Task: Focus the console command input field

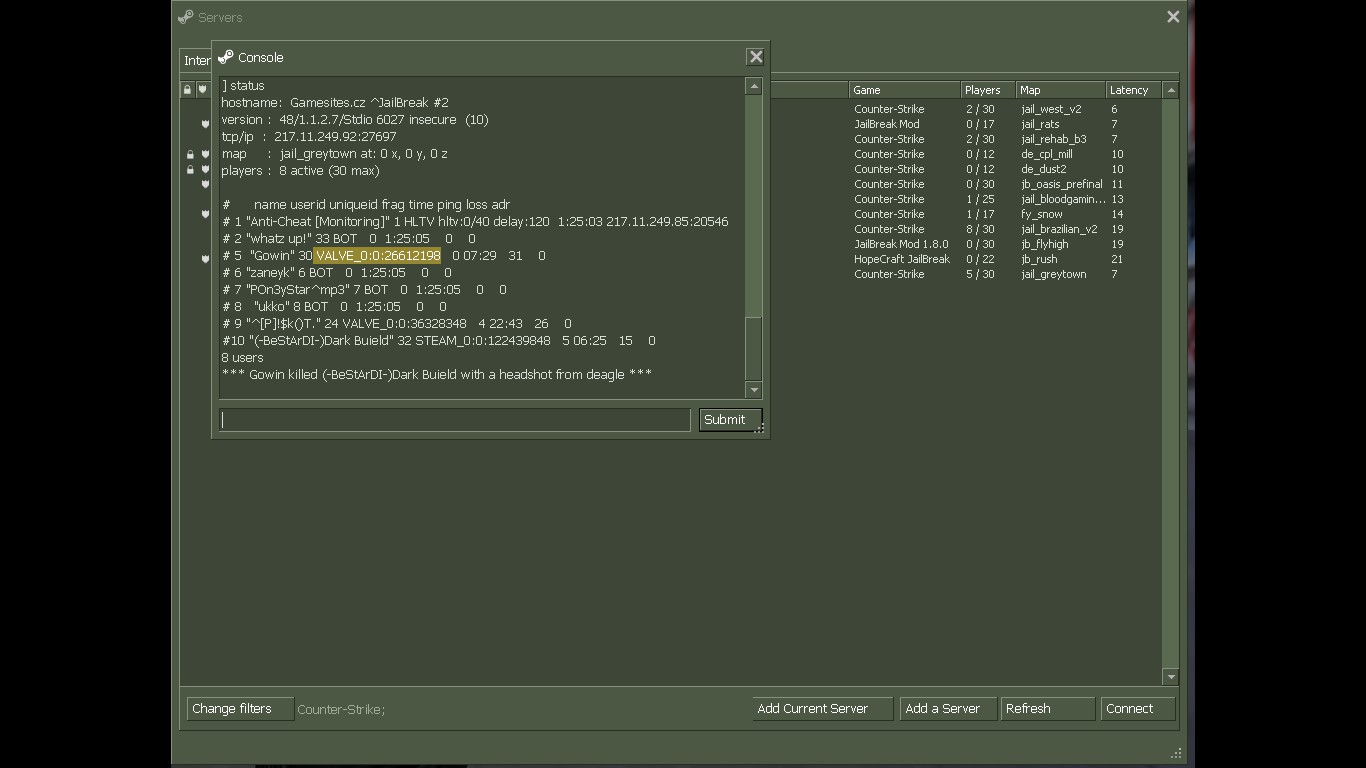Action: (455, 420)
